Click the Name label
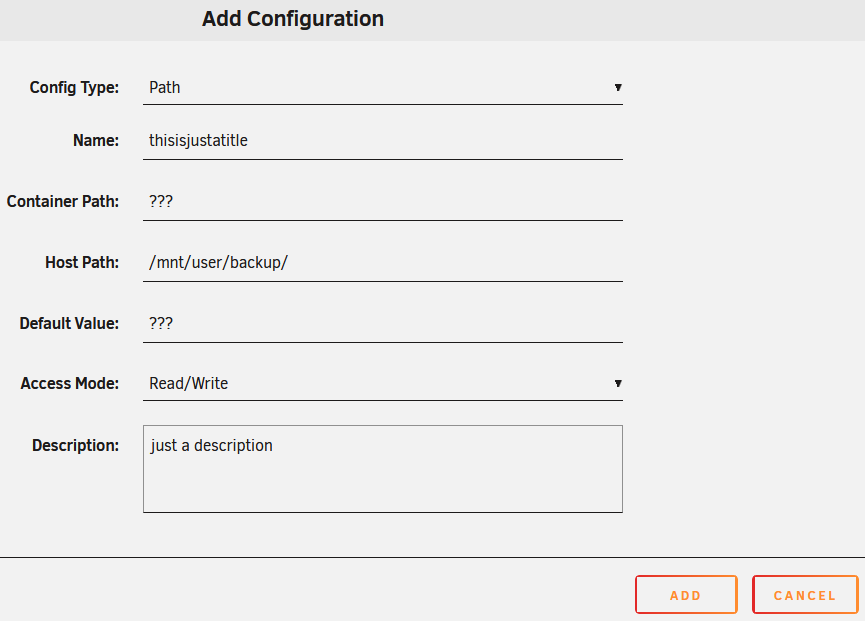The width and height of the screenshot is (865, 621). tap(96, 141)
